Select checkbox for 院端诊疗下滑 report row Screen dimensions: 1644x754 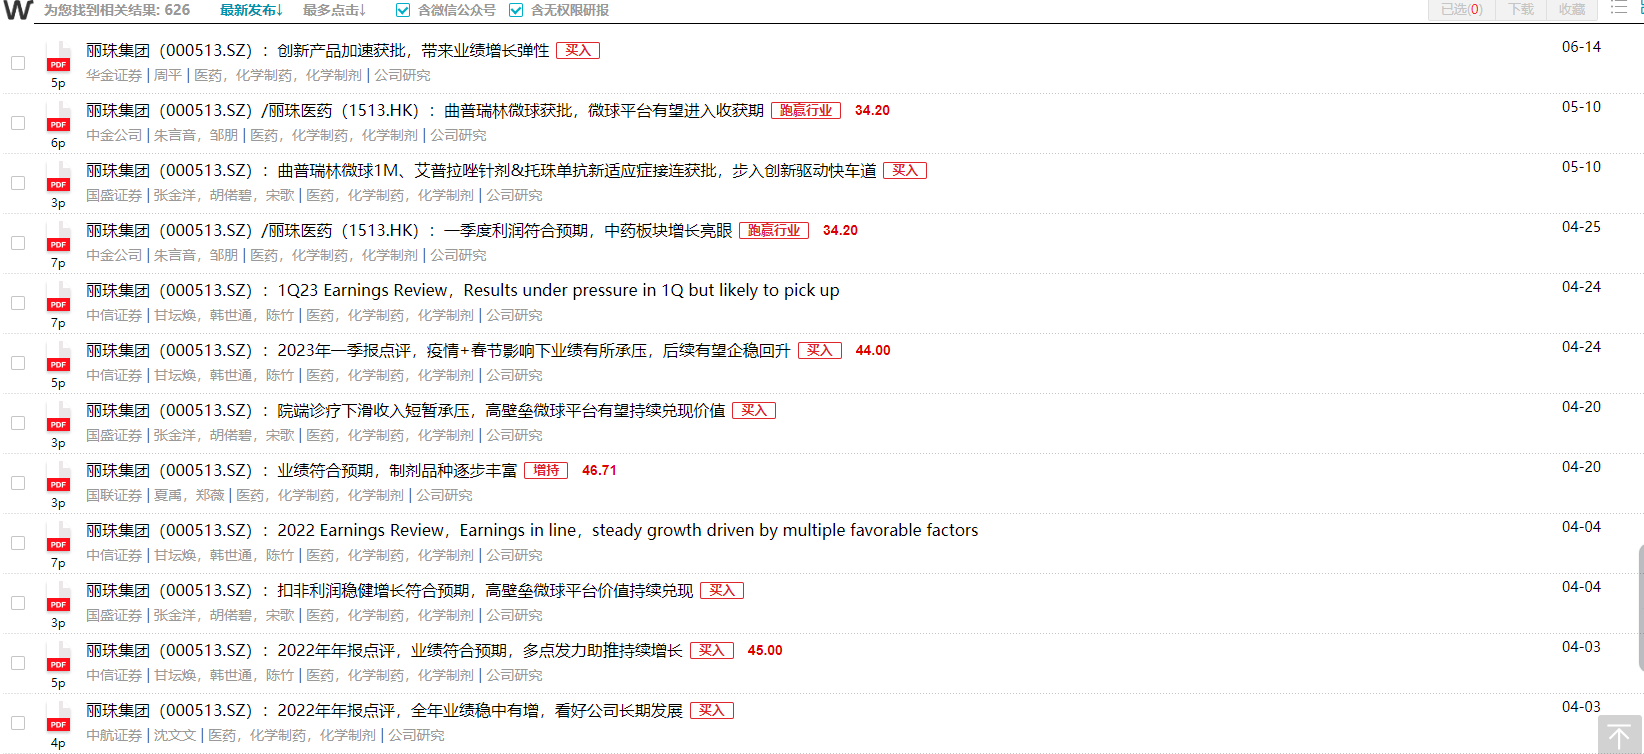(18, 423)
